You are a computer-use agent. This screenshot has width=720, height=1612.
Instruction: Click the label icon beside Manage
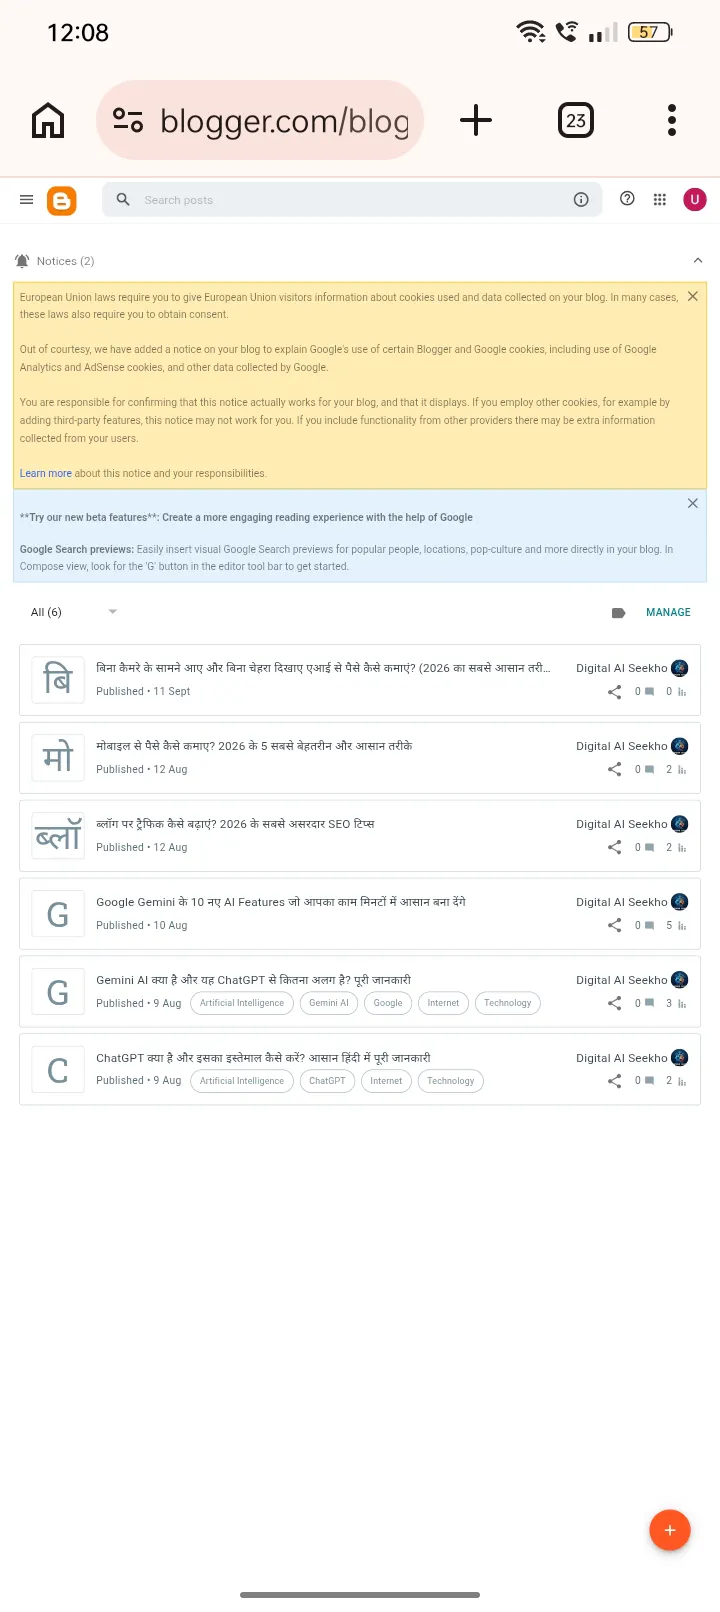coord(618,613)
